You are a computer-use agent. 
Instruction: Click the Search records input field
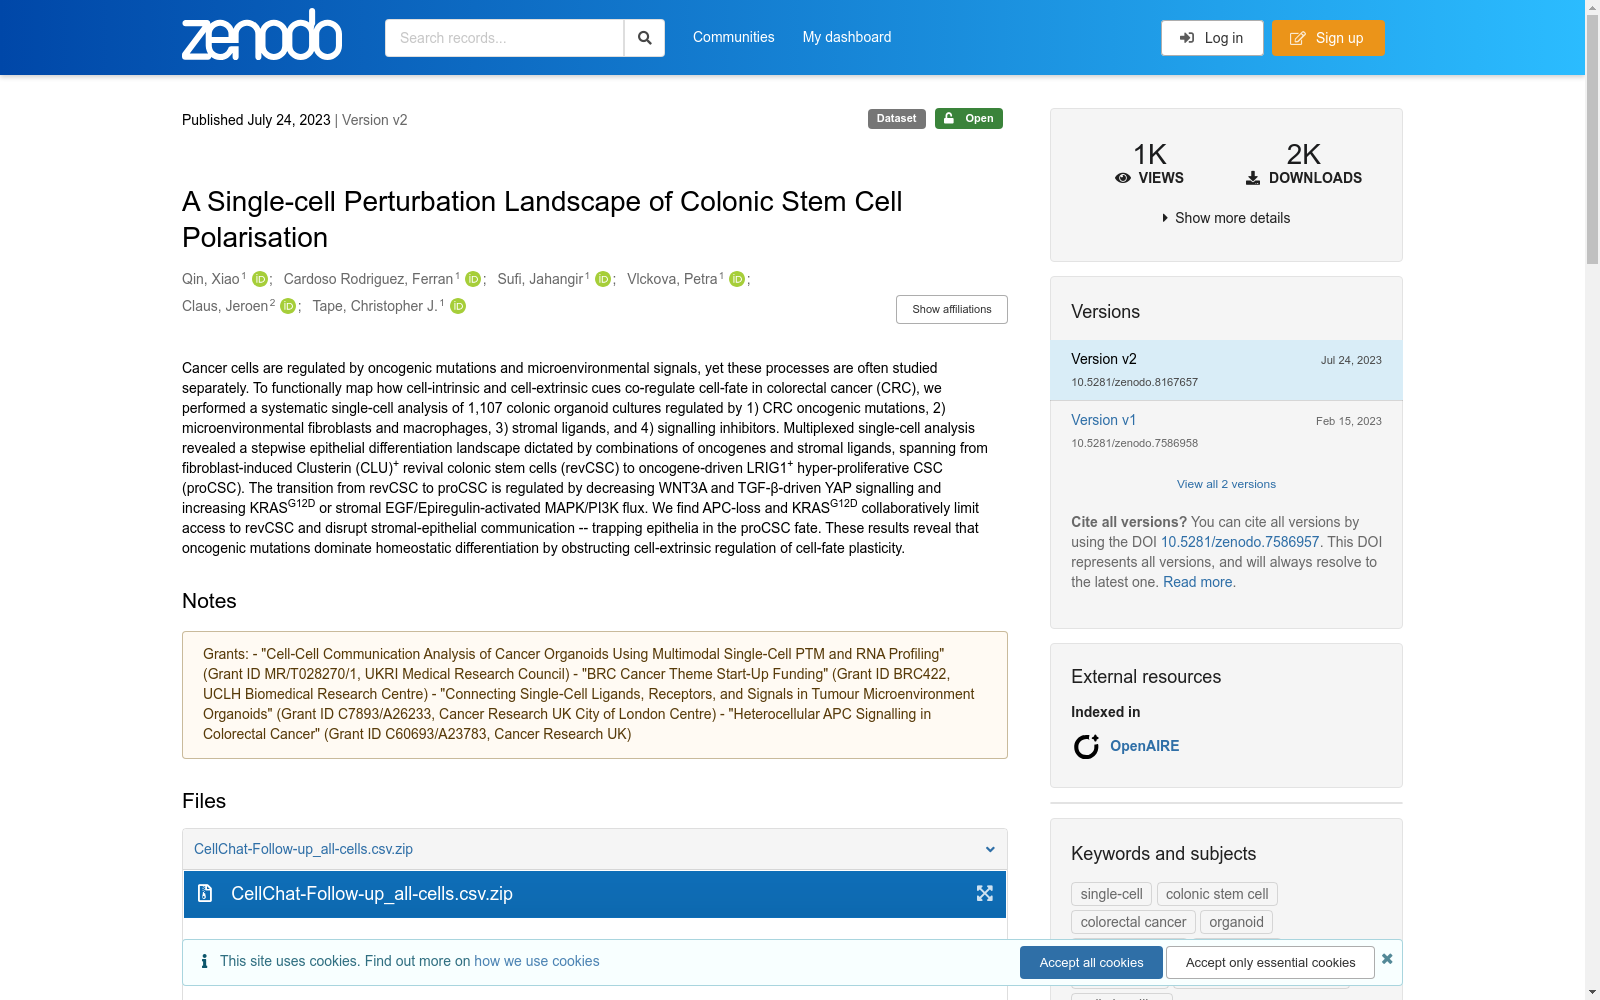click(504, 38)
